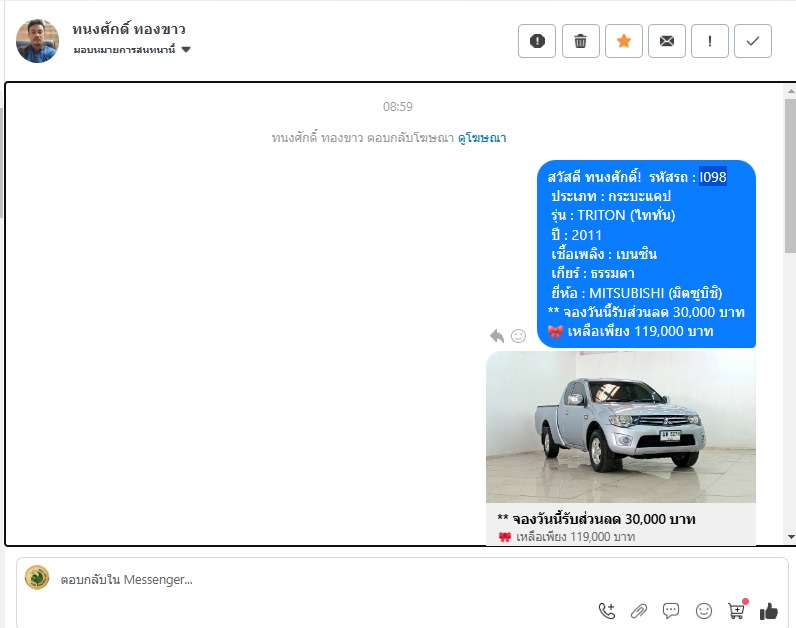
Task: Open saved replies speech bubble icon
Action: tap(671, 610)
